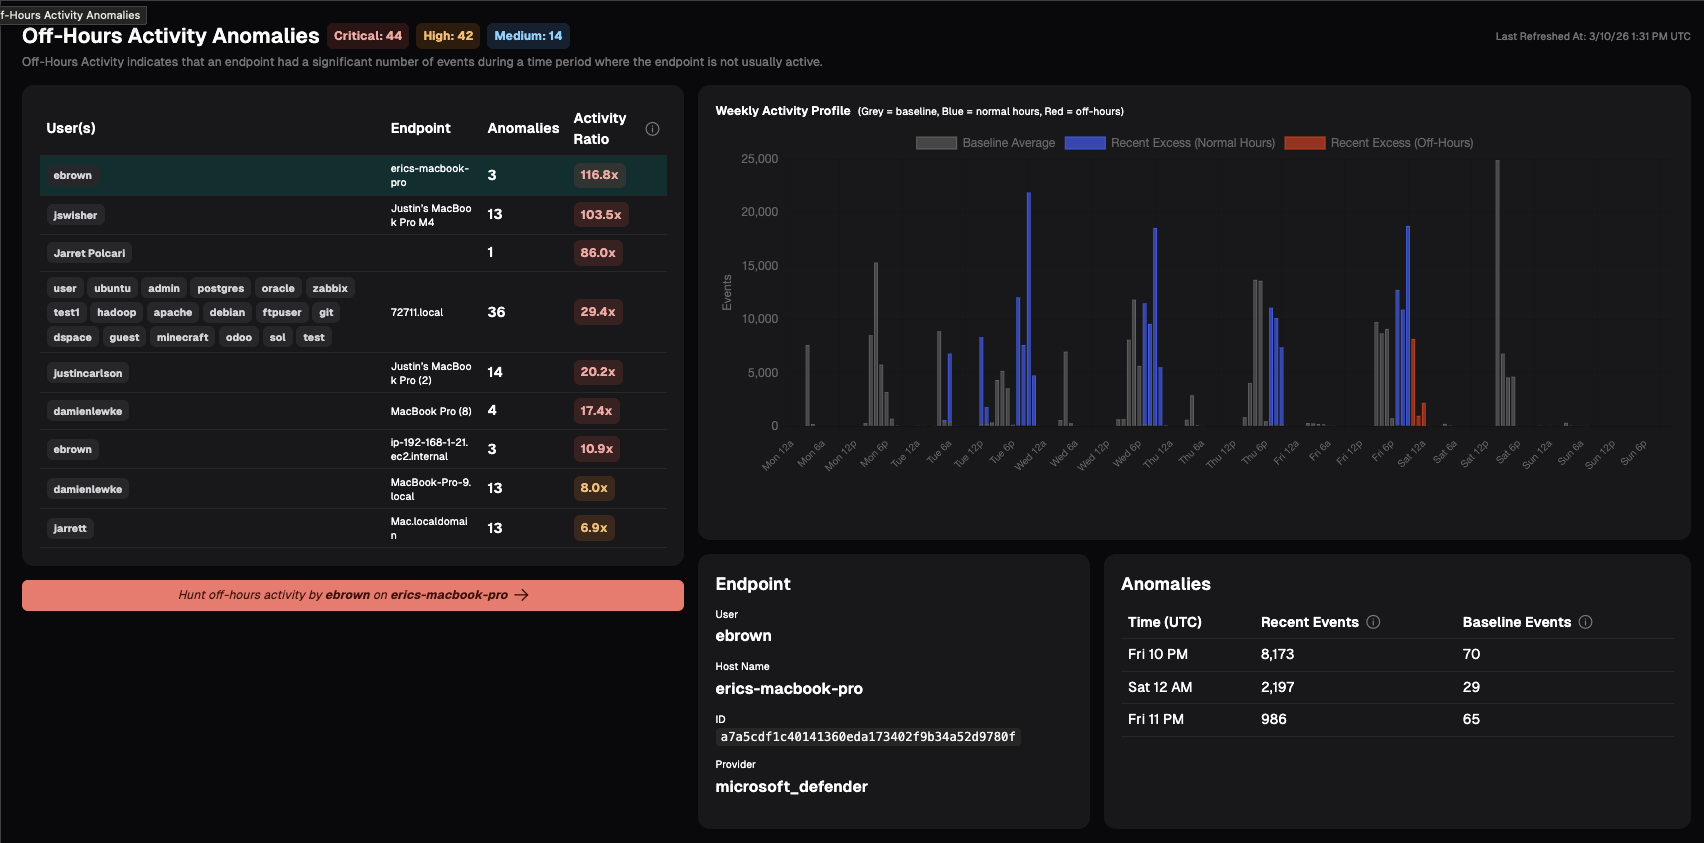Toggle Recent Excess (Normal Hours) legend entry
The height and width of the screenshot is (843, 1704).
(1170, 143)
